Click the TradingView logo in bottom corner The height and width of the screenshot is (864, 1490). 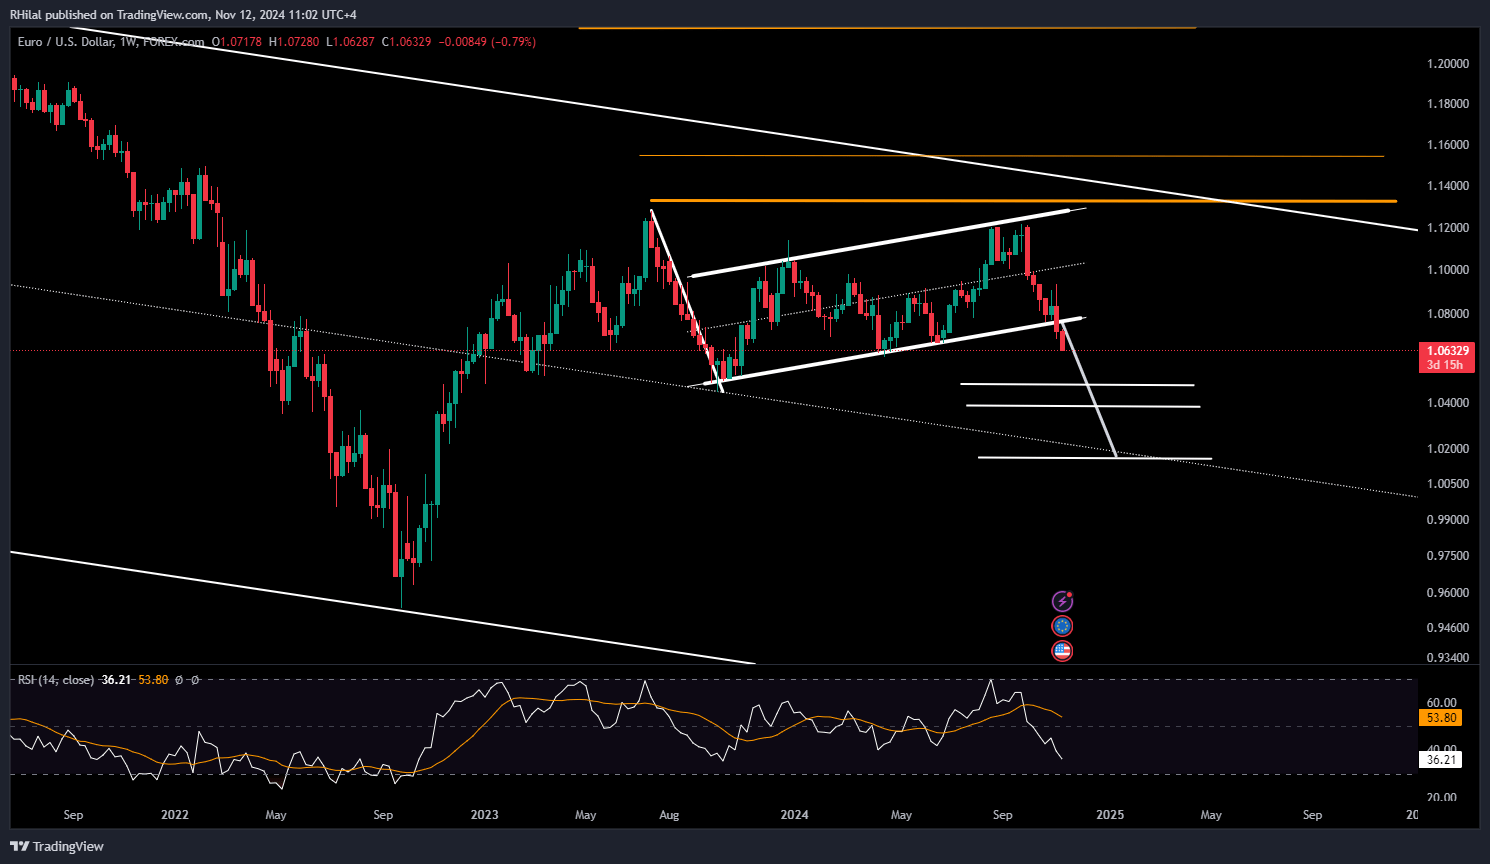(x=58, y=846)
